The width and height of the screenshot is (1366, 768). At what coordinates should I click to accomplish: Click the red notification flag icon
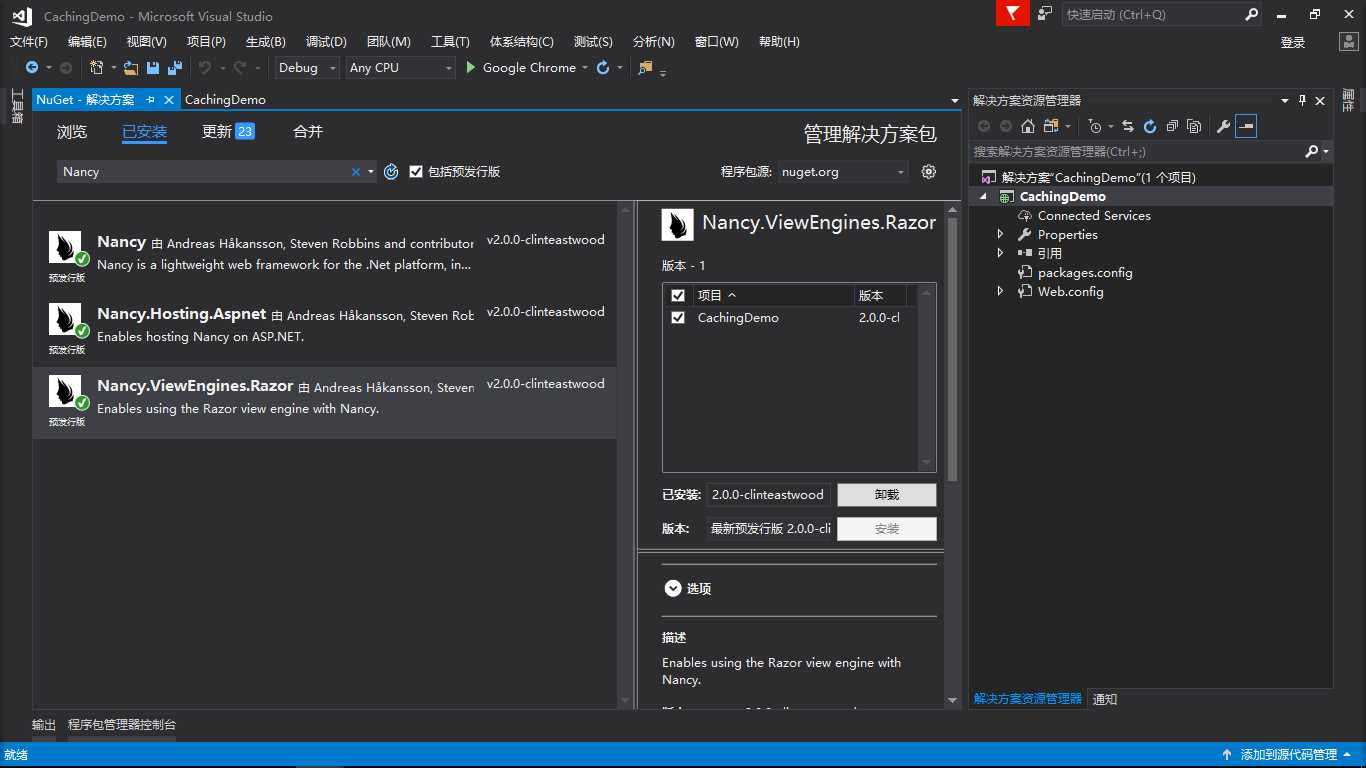(1013, 14)
